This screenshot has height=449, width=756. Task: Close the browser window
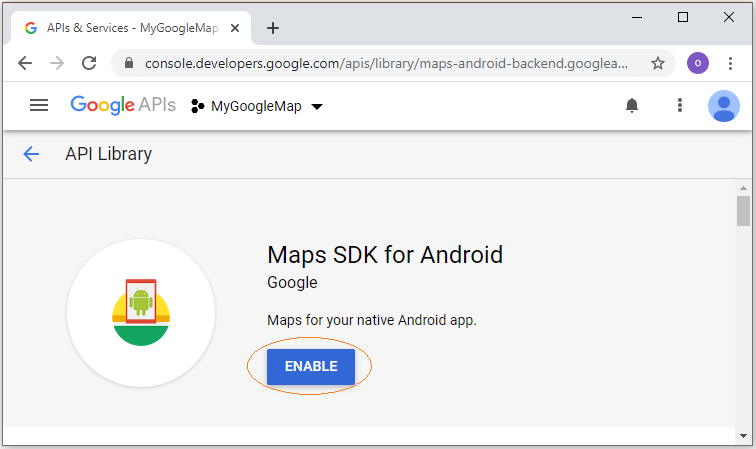coord(729,18)
